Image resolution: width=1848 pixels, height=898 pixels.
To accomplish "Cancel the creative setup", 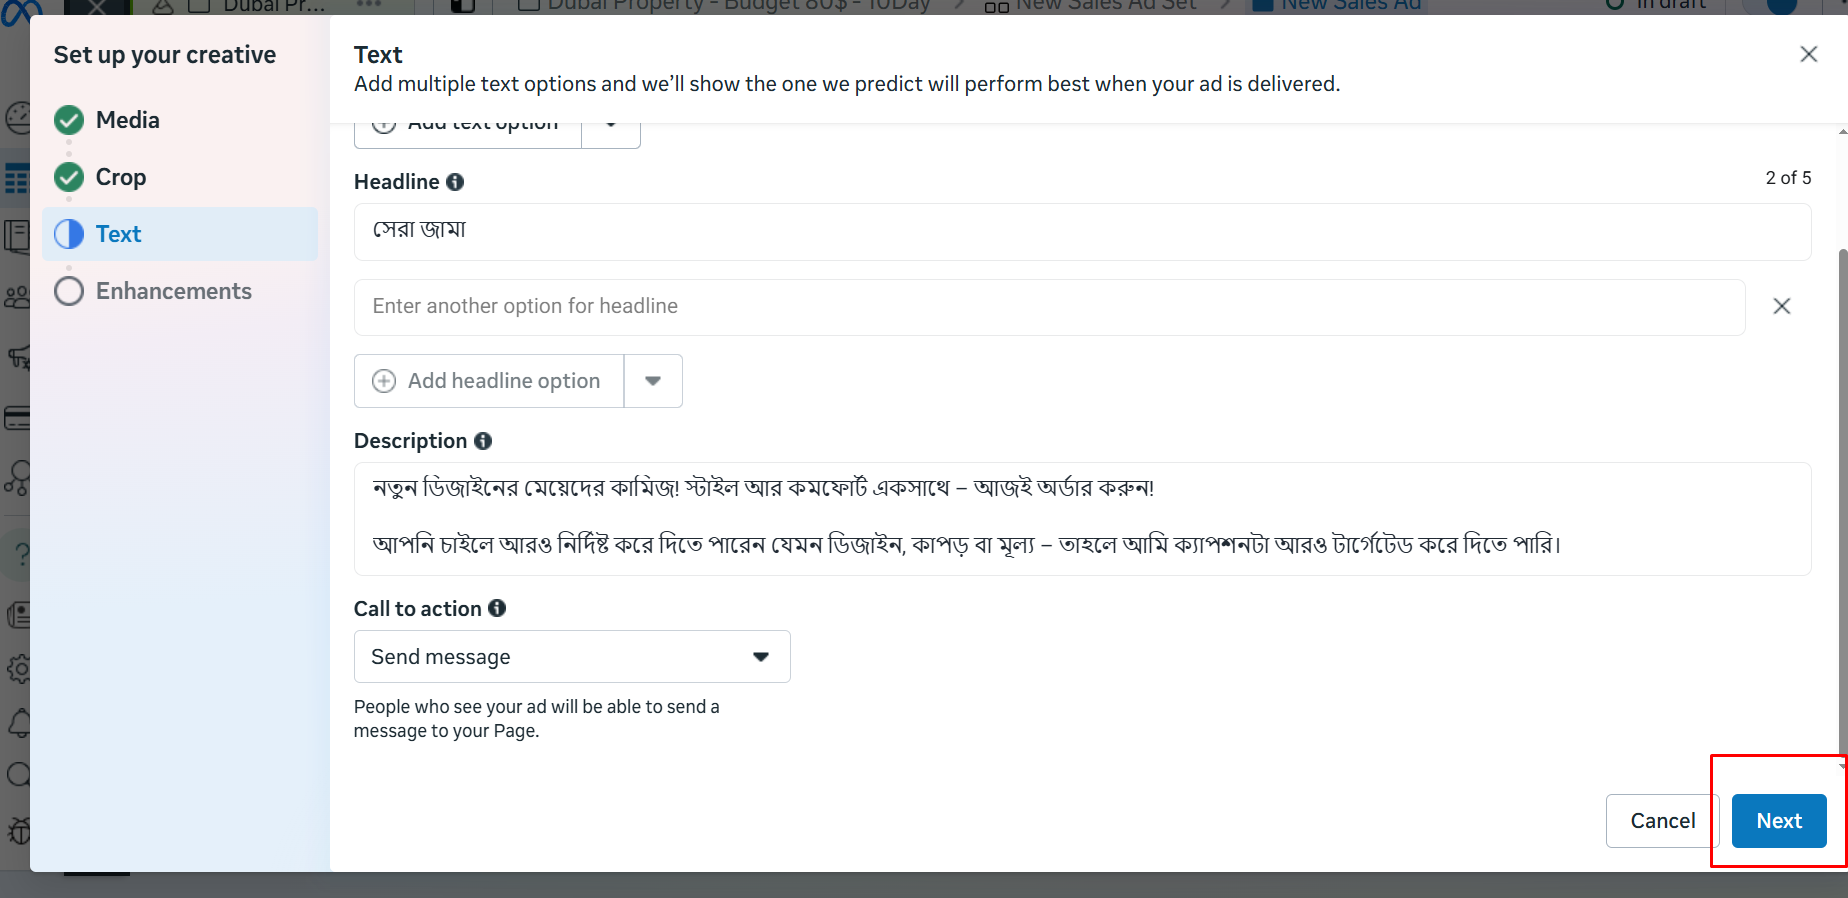I will tap(1662, 821).
